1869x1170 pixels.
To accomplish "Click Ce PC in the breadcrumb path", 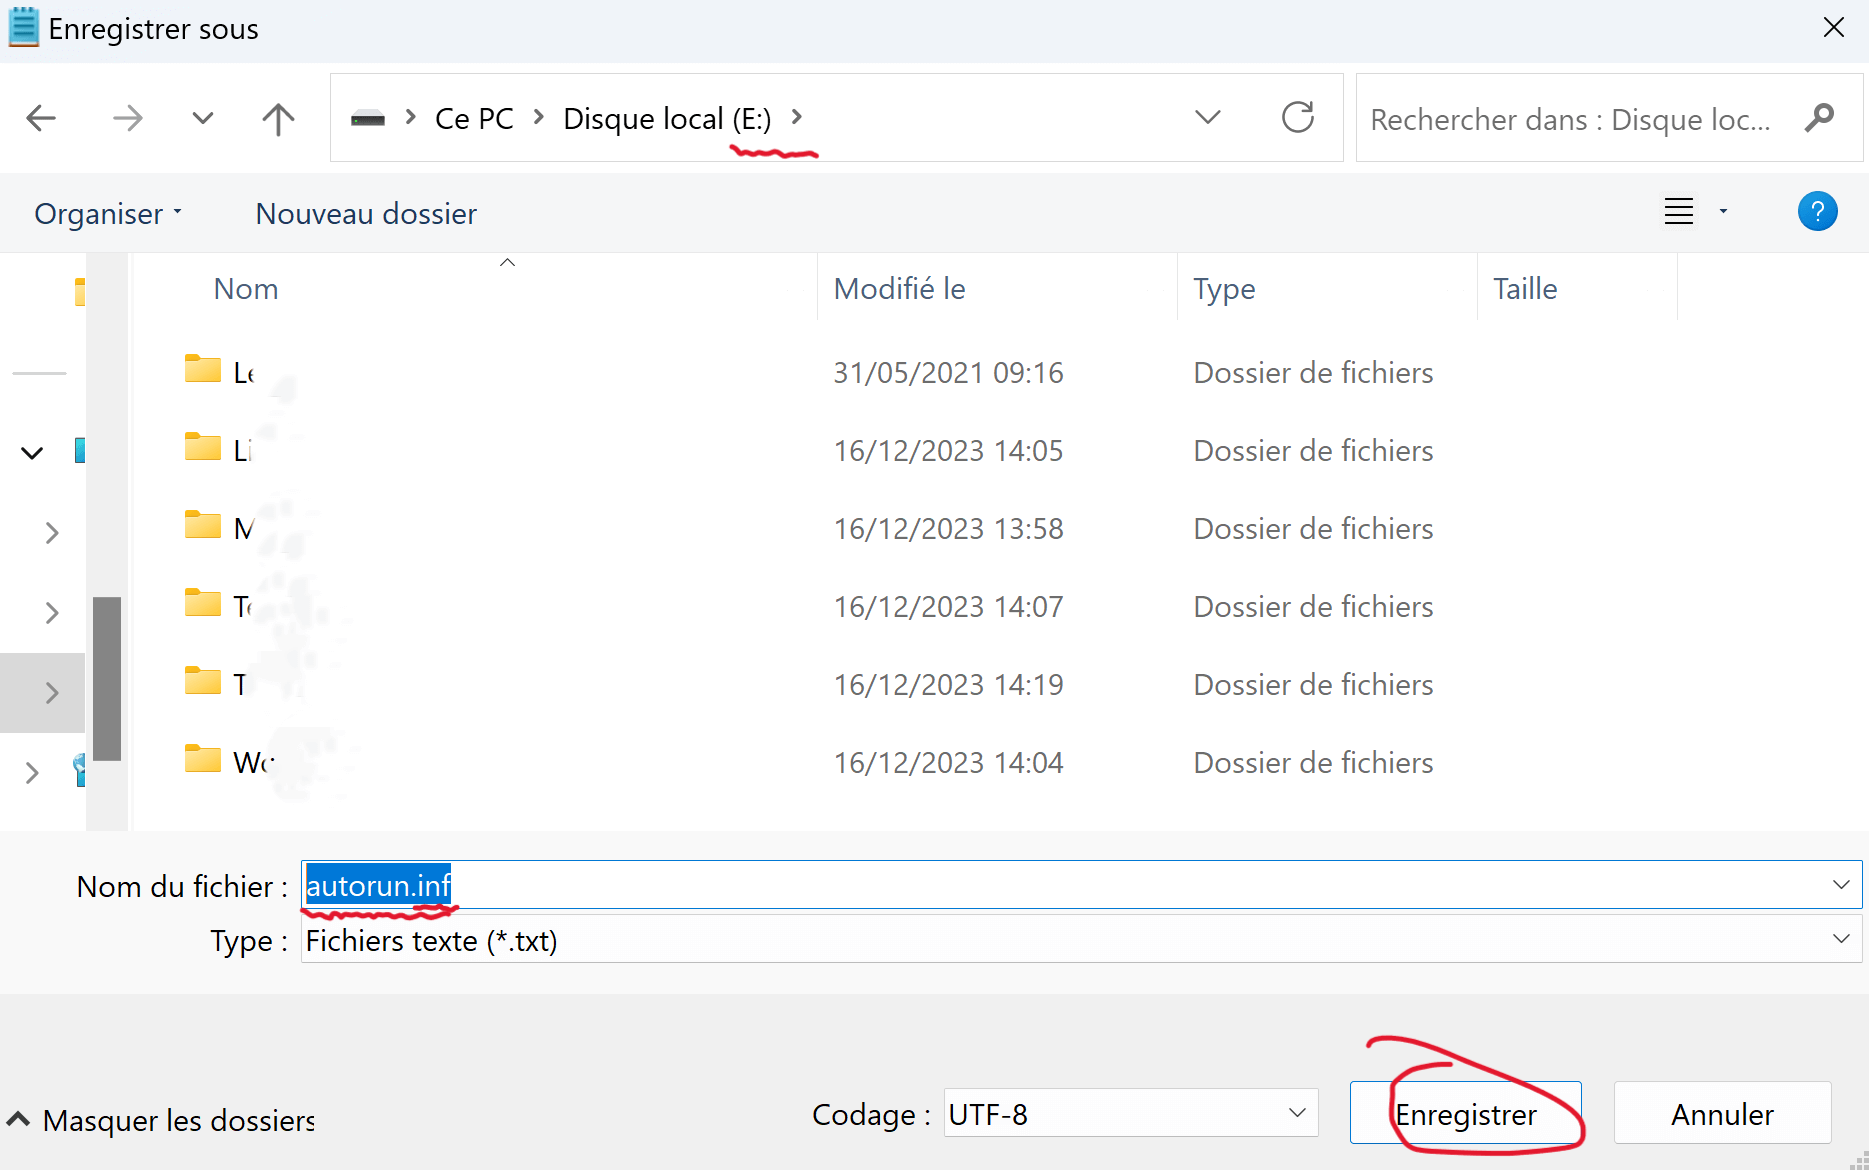I will click(474, 119).
